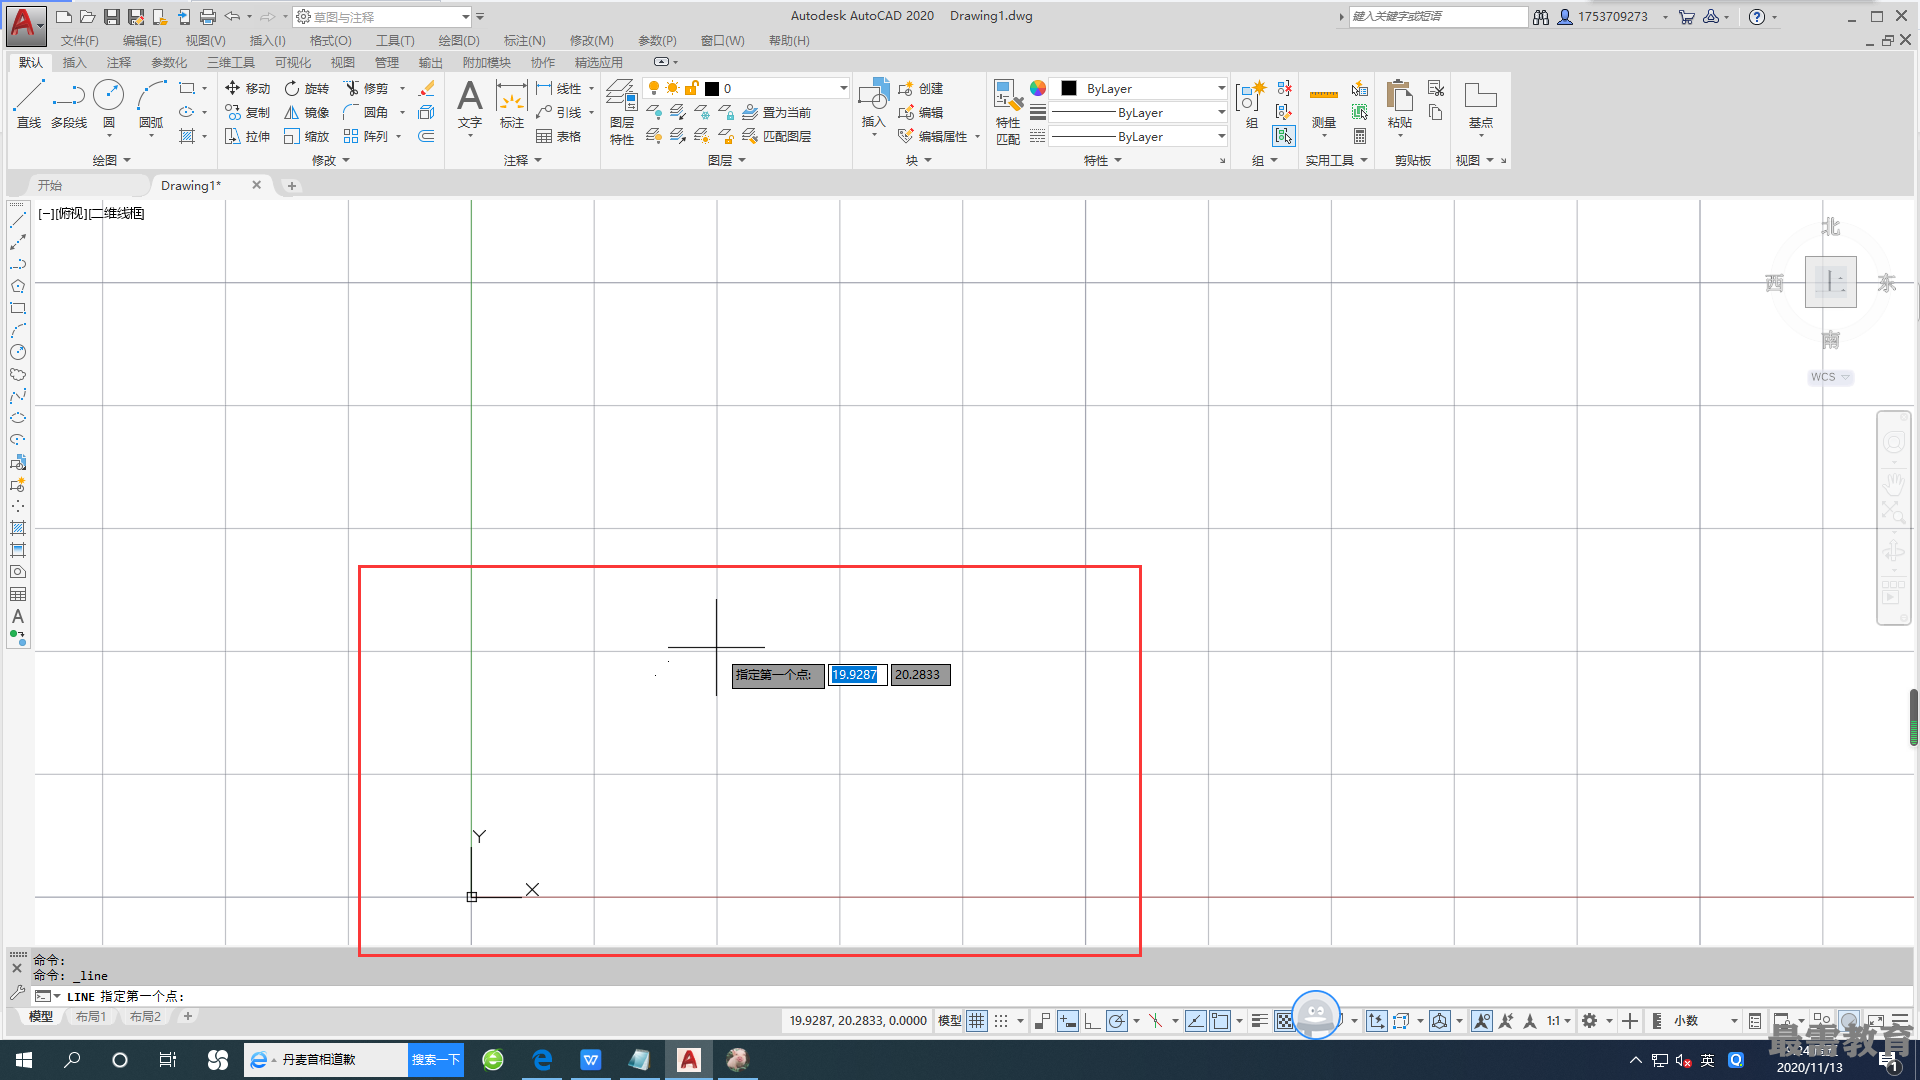Image resolution: width=1920 pixels, height=1080 pixels.
Task: Open the 修改(M) menu
Action: [591, 41]
